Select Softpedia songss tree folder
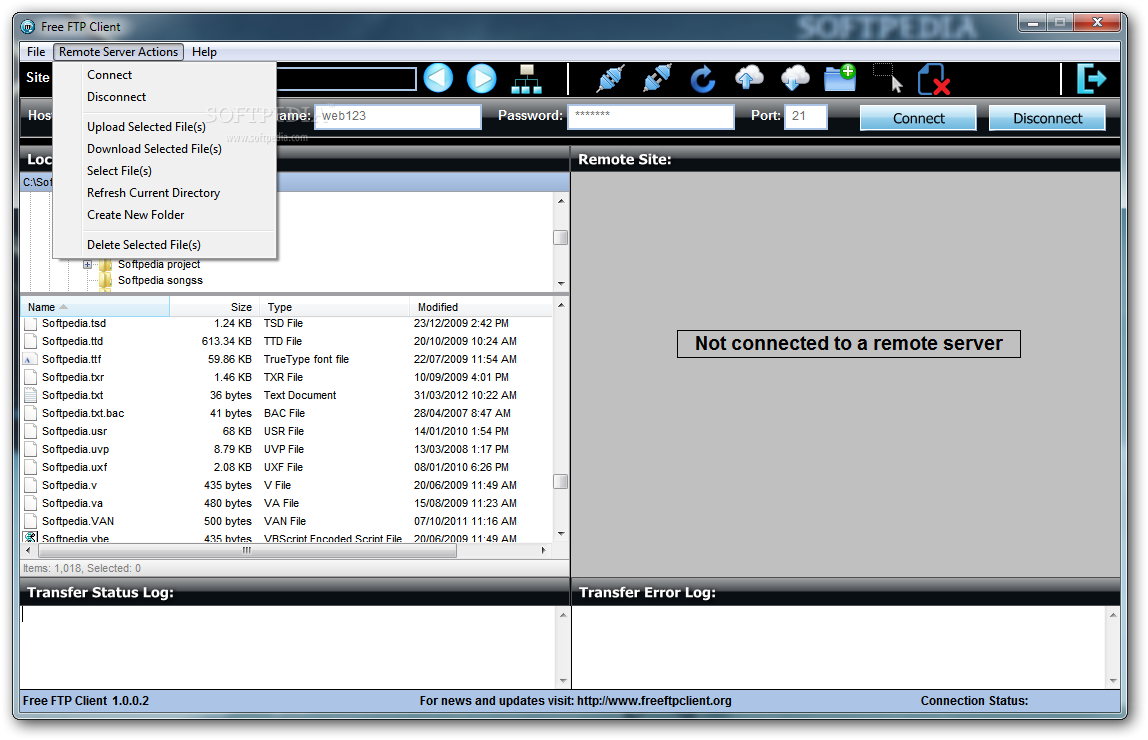 (160, 280)
